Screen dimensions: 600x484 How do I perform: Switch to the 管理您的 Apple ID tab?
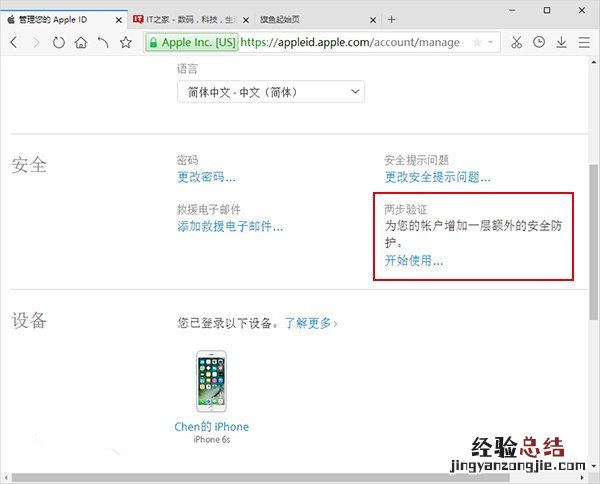(64, 20)
